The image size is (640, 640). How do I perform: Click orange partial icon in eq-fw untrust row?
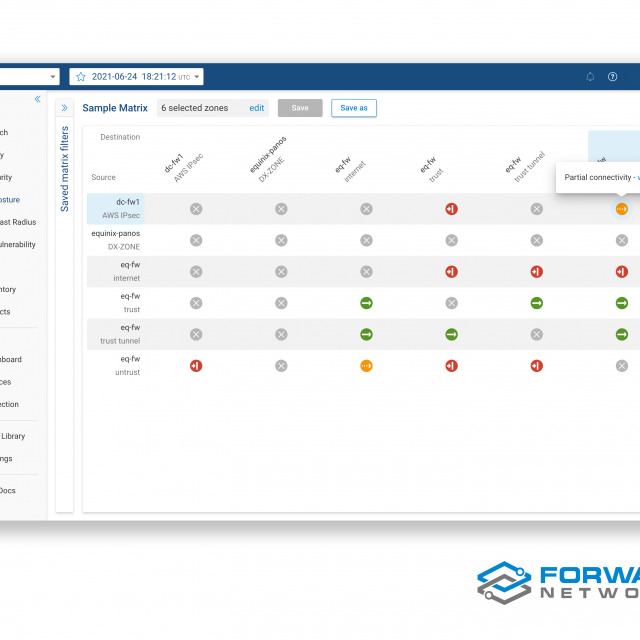click(x=366, y=366)
